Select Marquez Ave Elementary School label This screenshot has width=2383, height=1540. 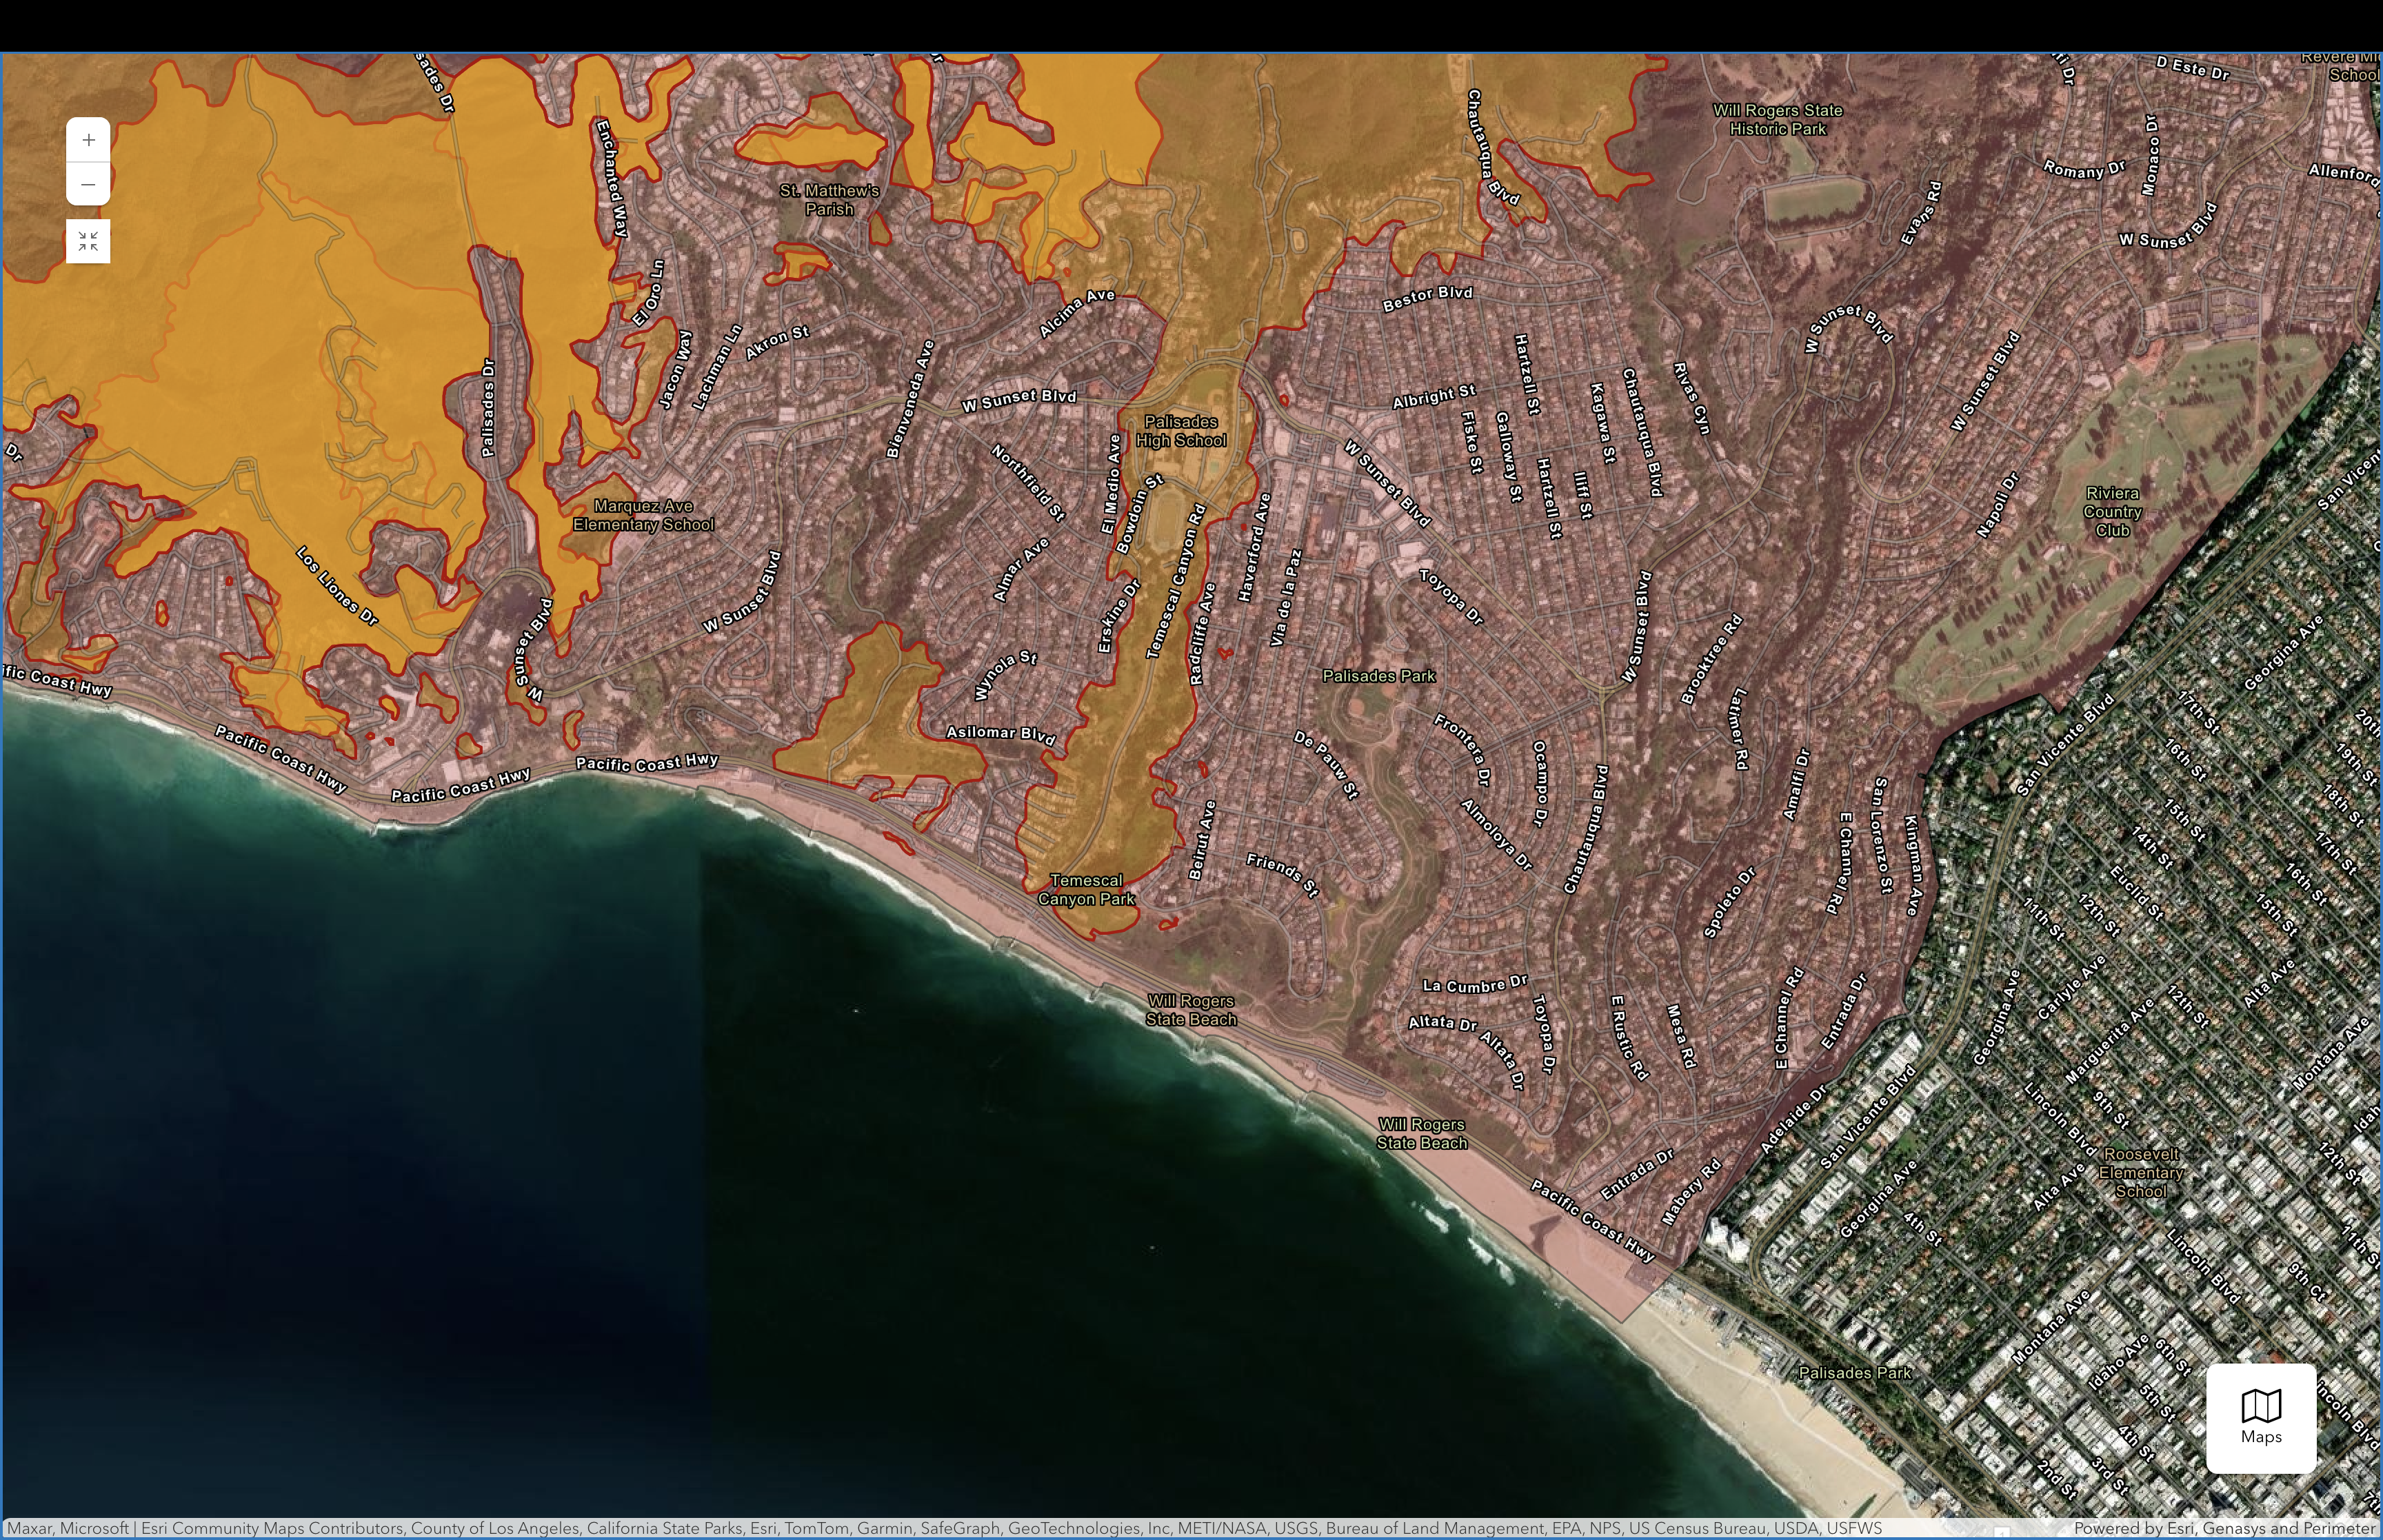(x=643, y=515)
